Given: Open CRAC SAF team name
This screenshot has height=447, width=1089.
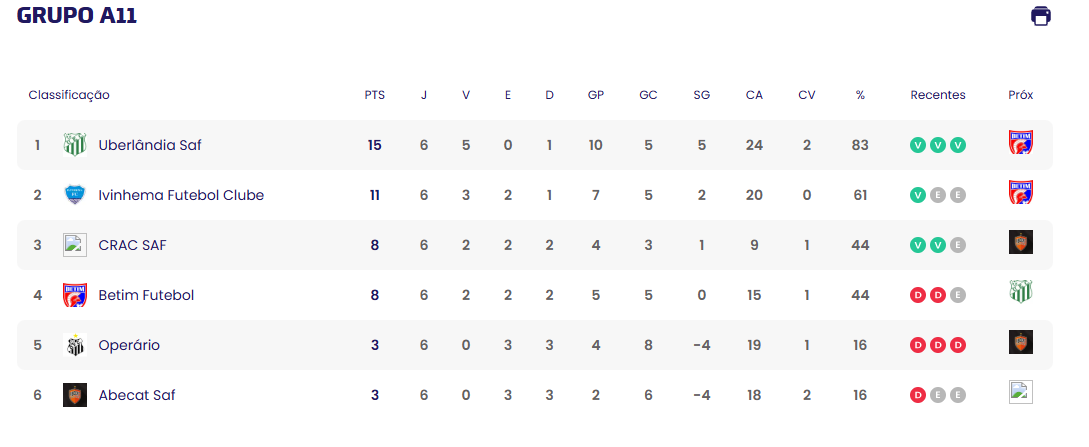Looking at the screenshot, I should tap(133, 245).
